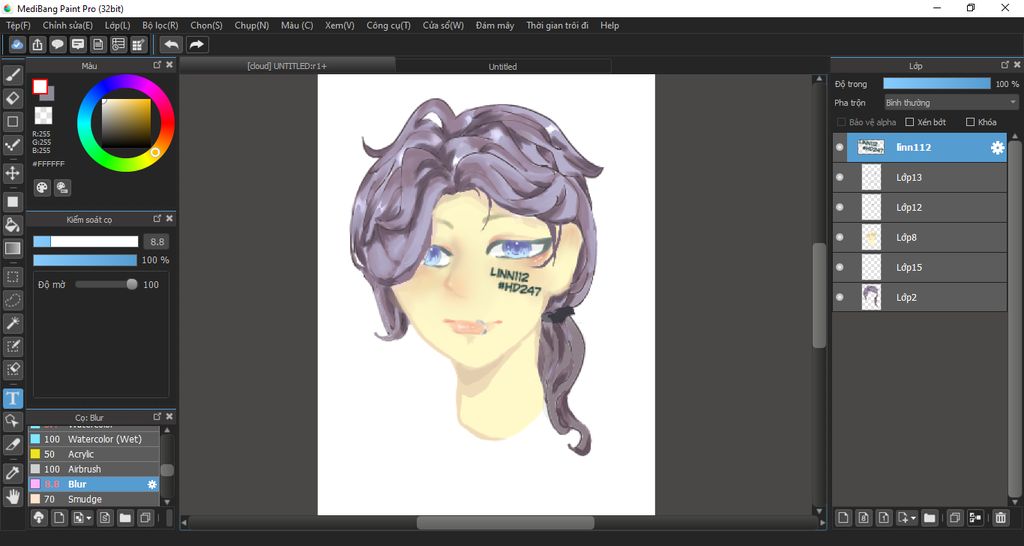1024x546 pixels.
Task: Open the Tệp(F) menu
Action: coord(18,25)
